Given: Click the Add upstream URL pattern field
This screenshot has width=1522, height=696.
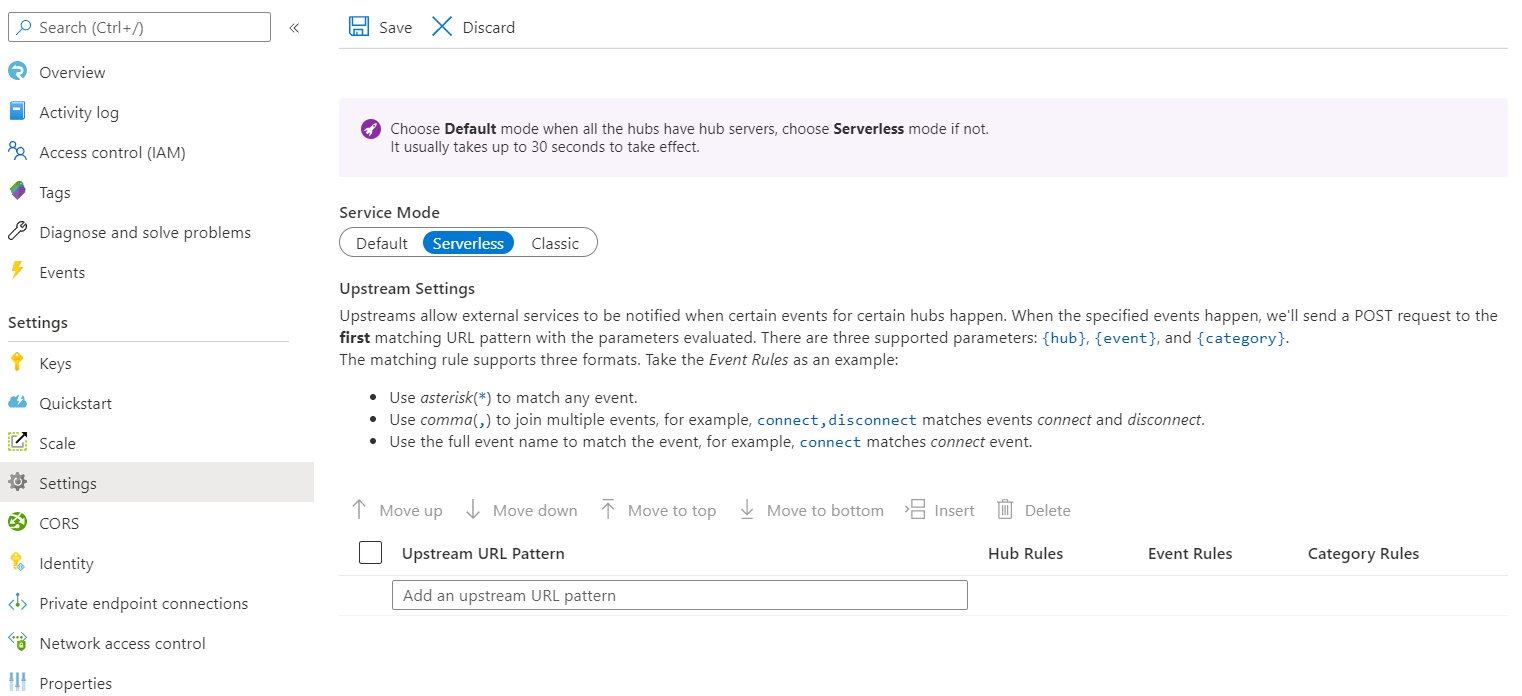Looking at the screenshot, I should click(x=679, y=594).
